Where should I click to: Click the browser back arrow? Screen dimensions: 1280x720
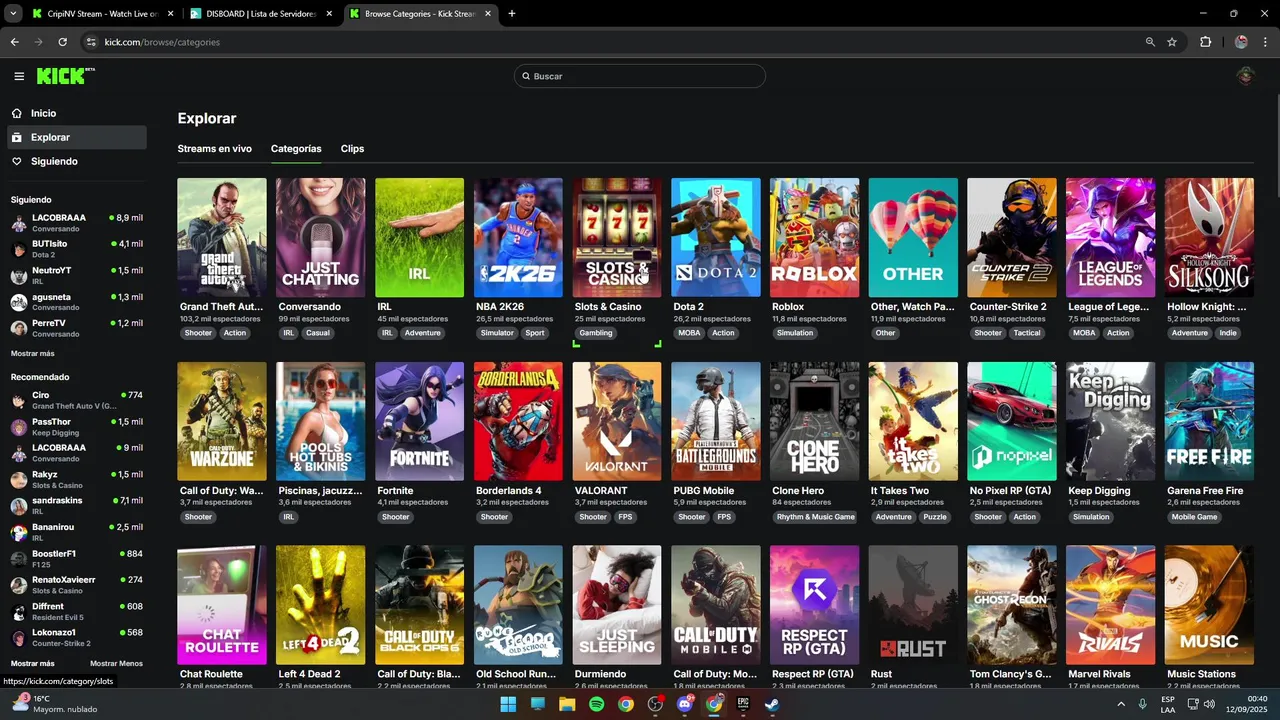tap(14, 42)
